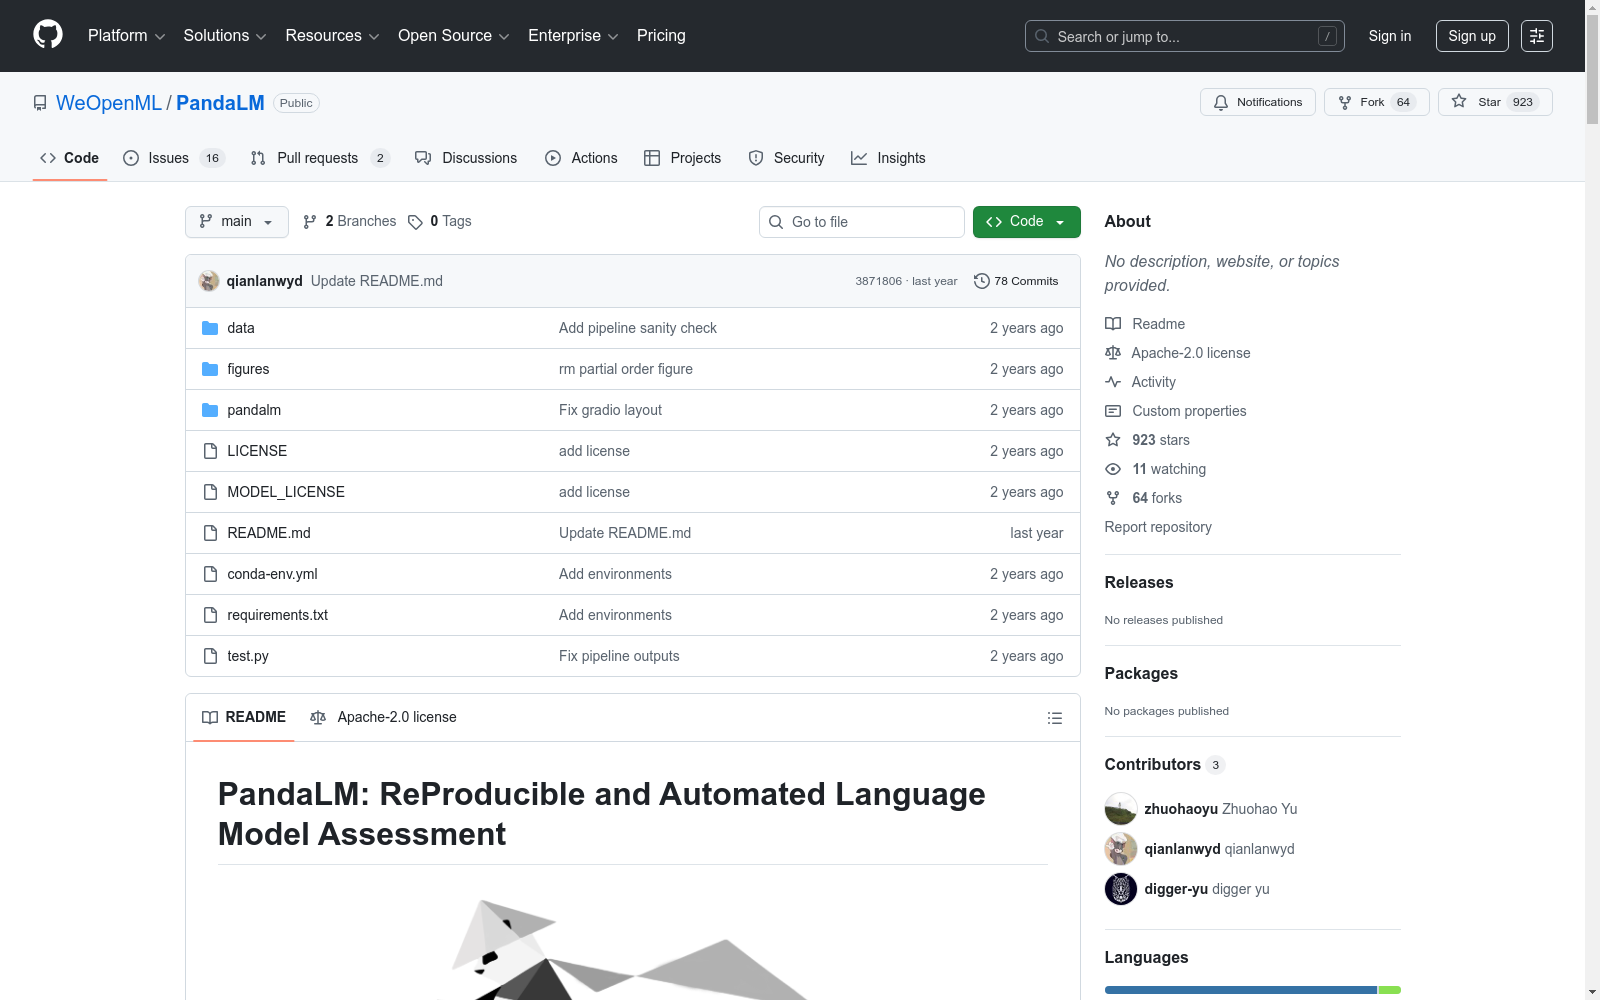Click the commit history clock icon
The image size is (1600, 1000).
981,281
